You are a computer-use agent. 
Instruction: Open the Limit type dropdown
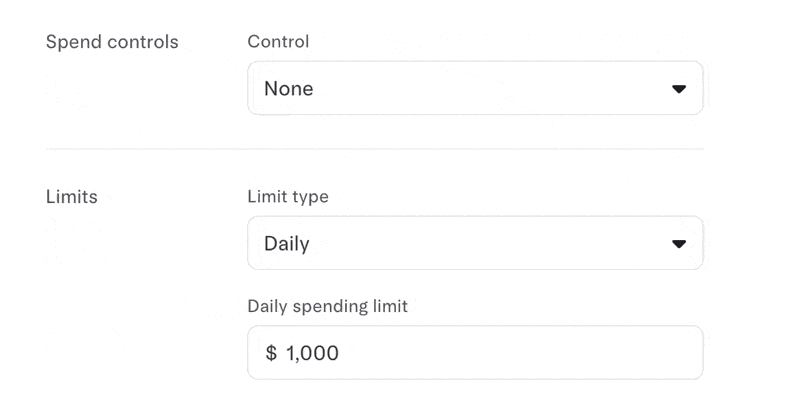coord(475,243)
